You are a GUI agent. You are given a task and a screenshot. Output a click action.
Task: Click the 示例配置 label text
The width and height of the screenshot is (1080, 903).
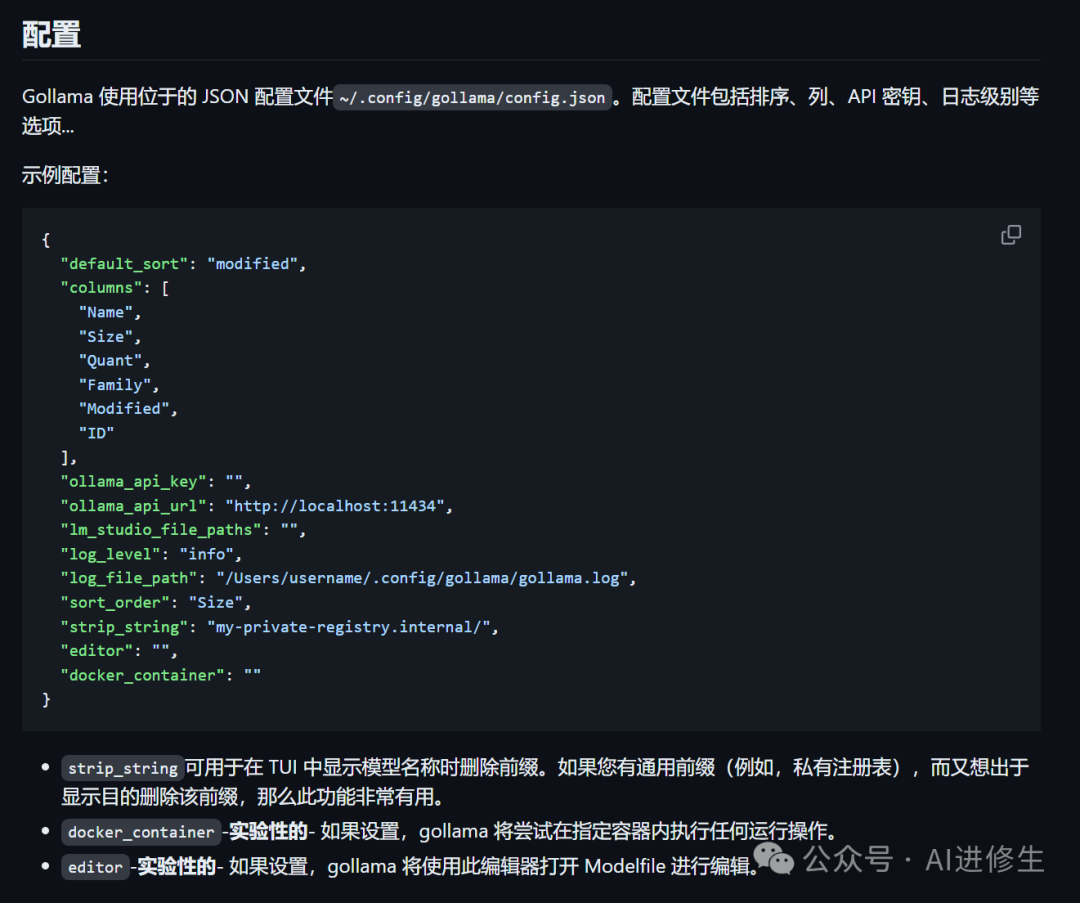coord(65,175)
